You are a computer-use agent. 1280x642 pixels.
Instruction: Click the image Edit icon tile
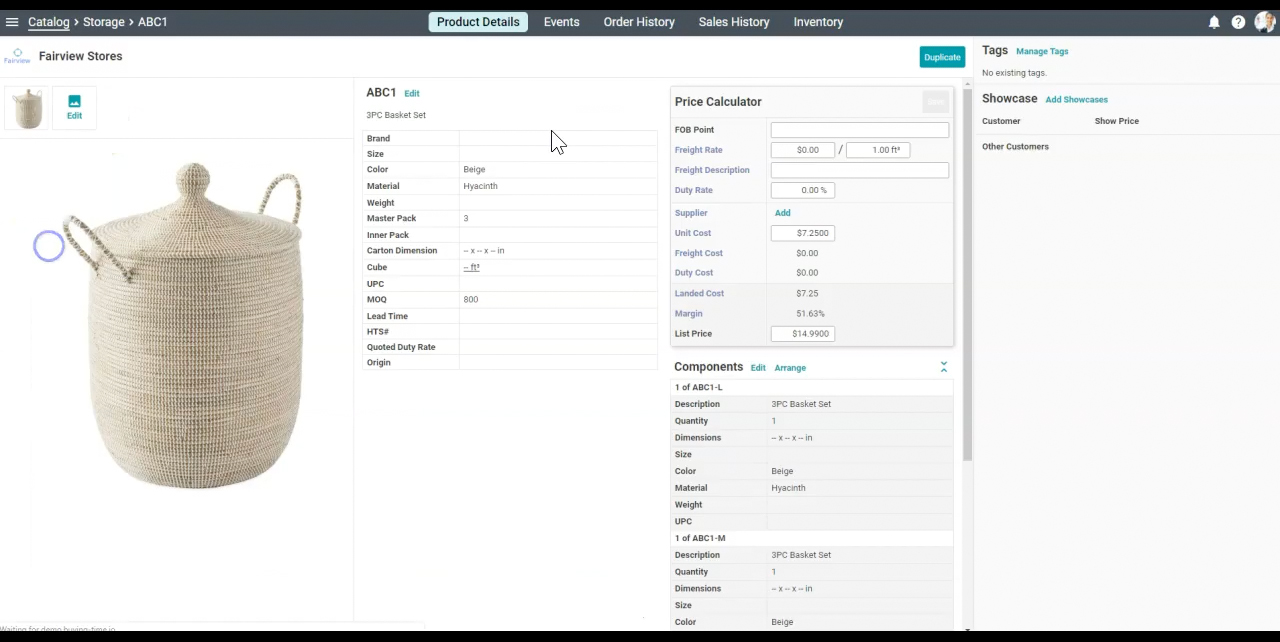tap(74, 107)
